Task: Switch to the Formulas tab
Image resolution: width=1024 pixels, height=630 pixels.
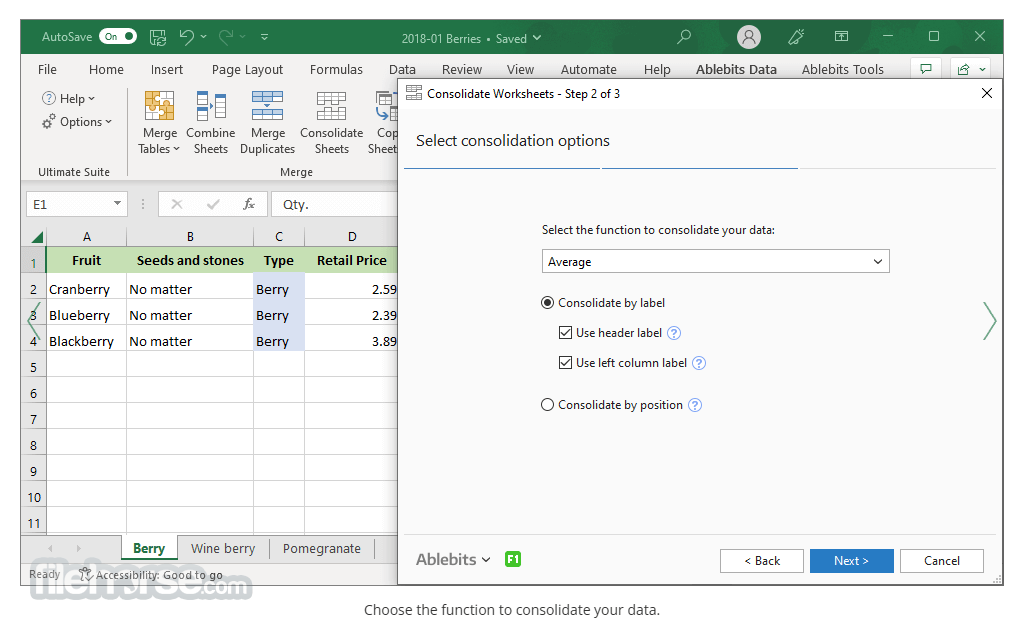Action: [x=336, y=69]
